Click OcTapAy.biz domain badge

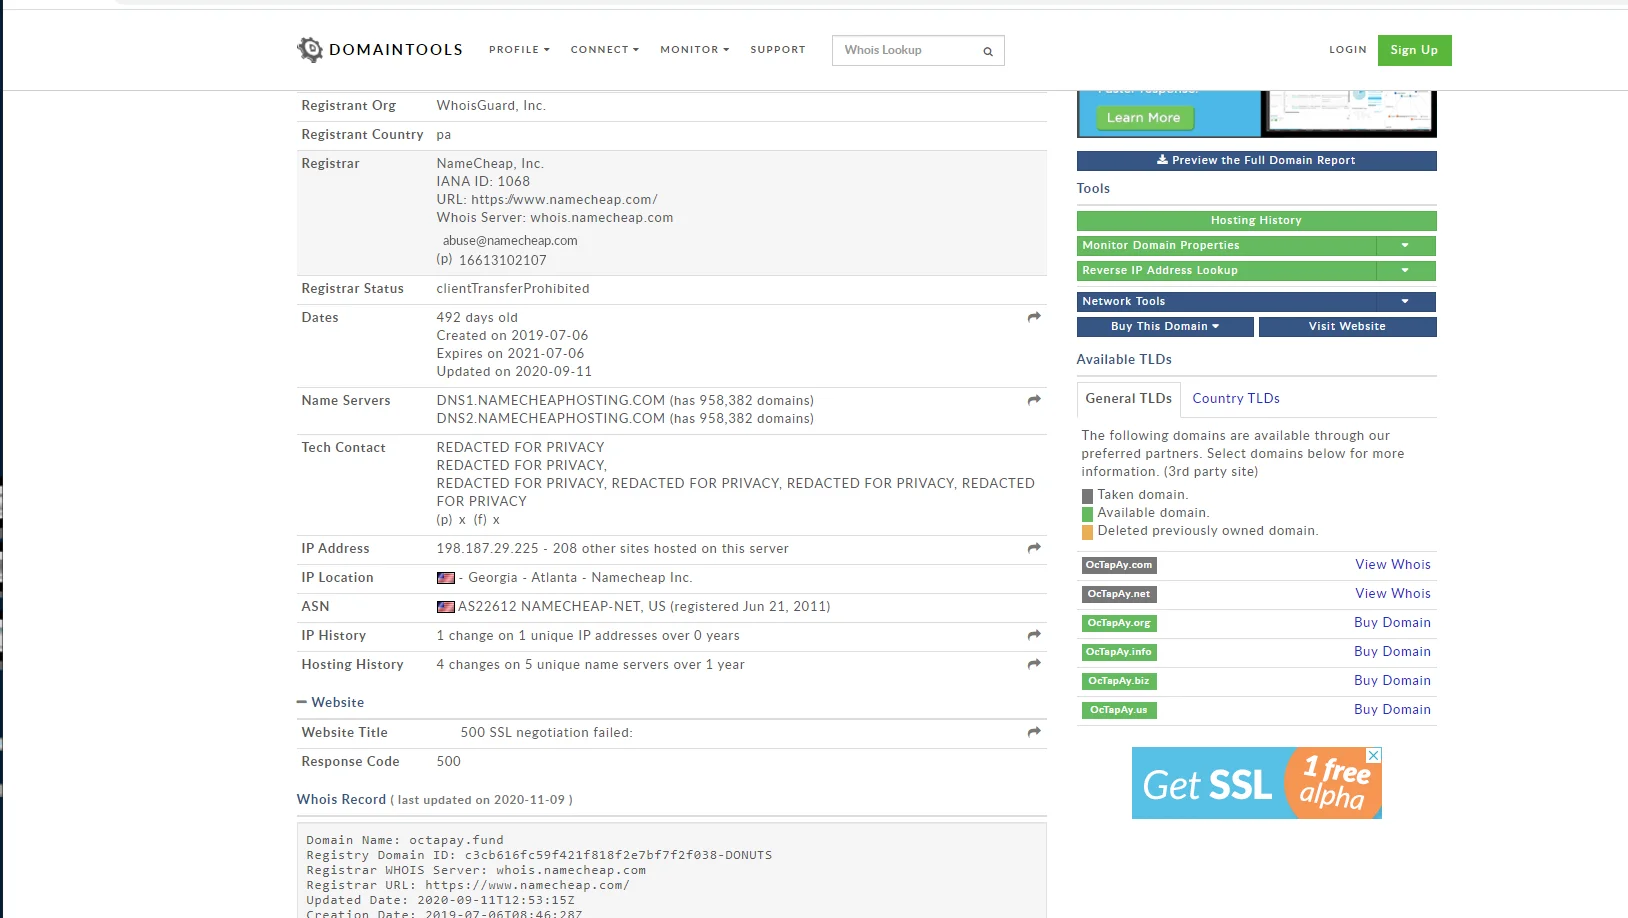coord(1119,681)
